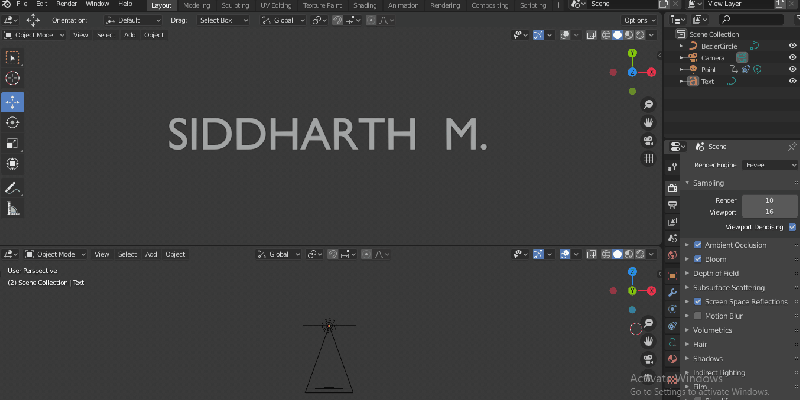Click the pin icon in properties header
Image resolution: width=800 pixels, height=400 pixels.
click(792, 146)
